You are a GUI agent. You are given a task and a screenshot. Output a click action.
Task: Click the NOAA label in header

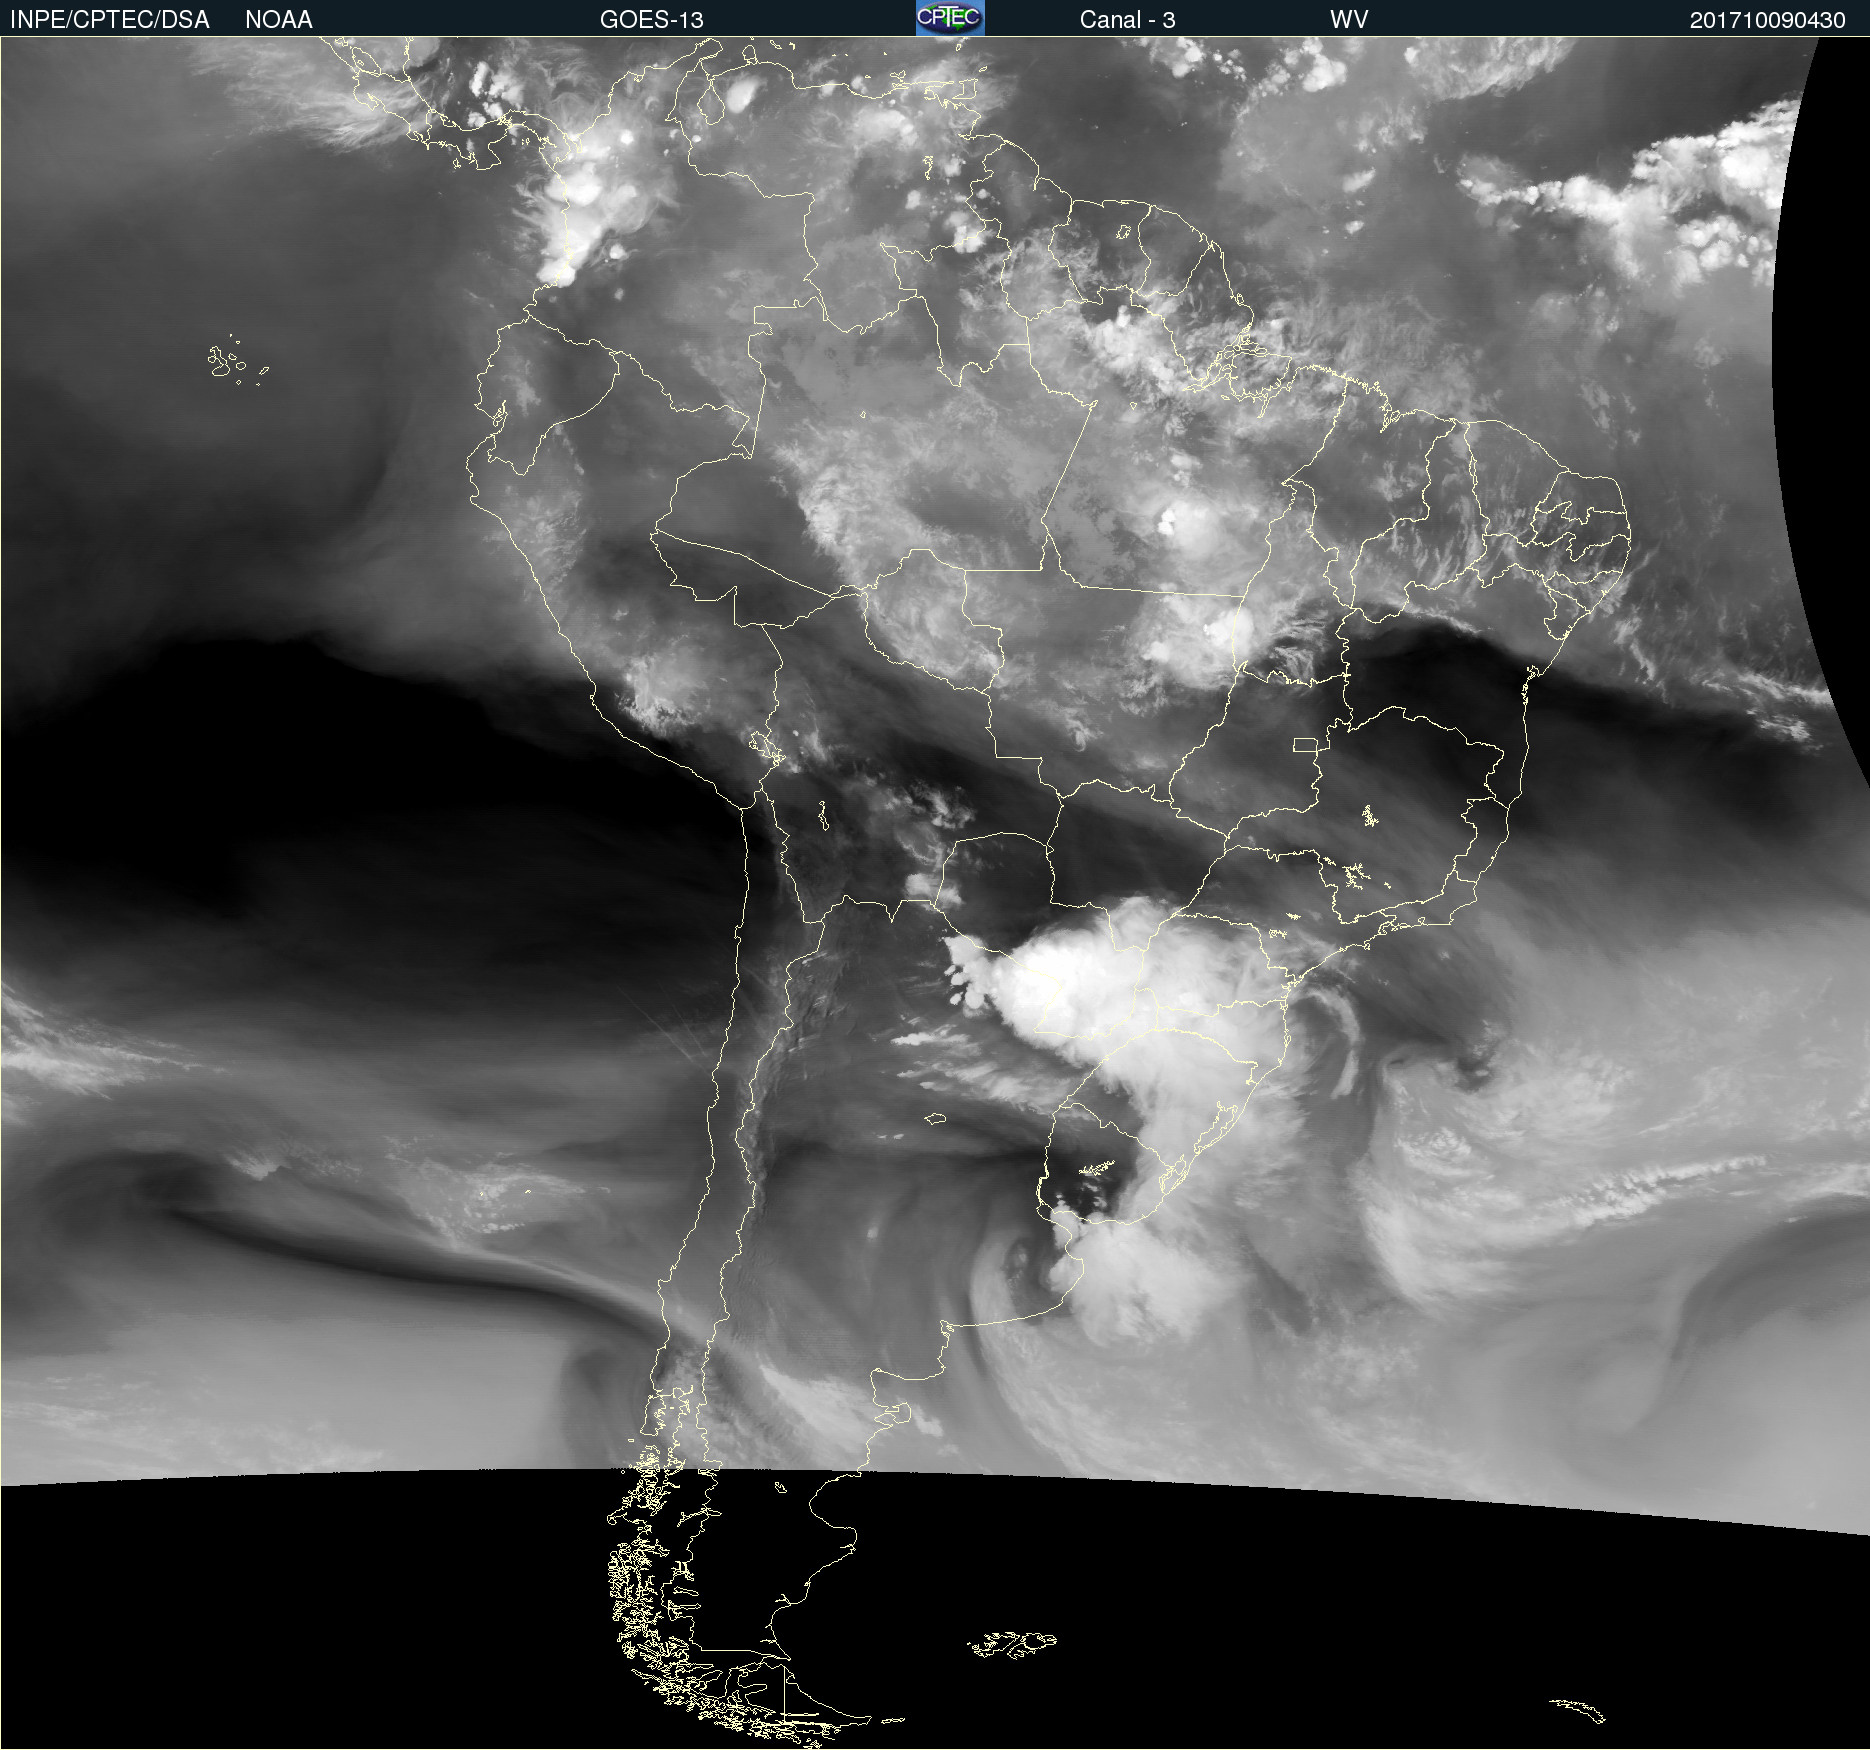coord(279,20)
